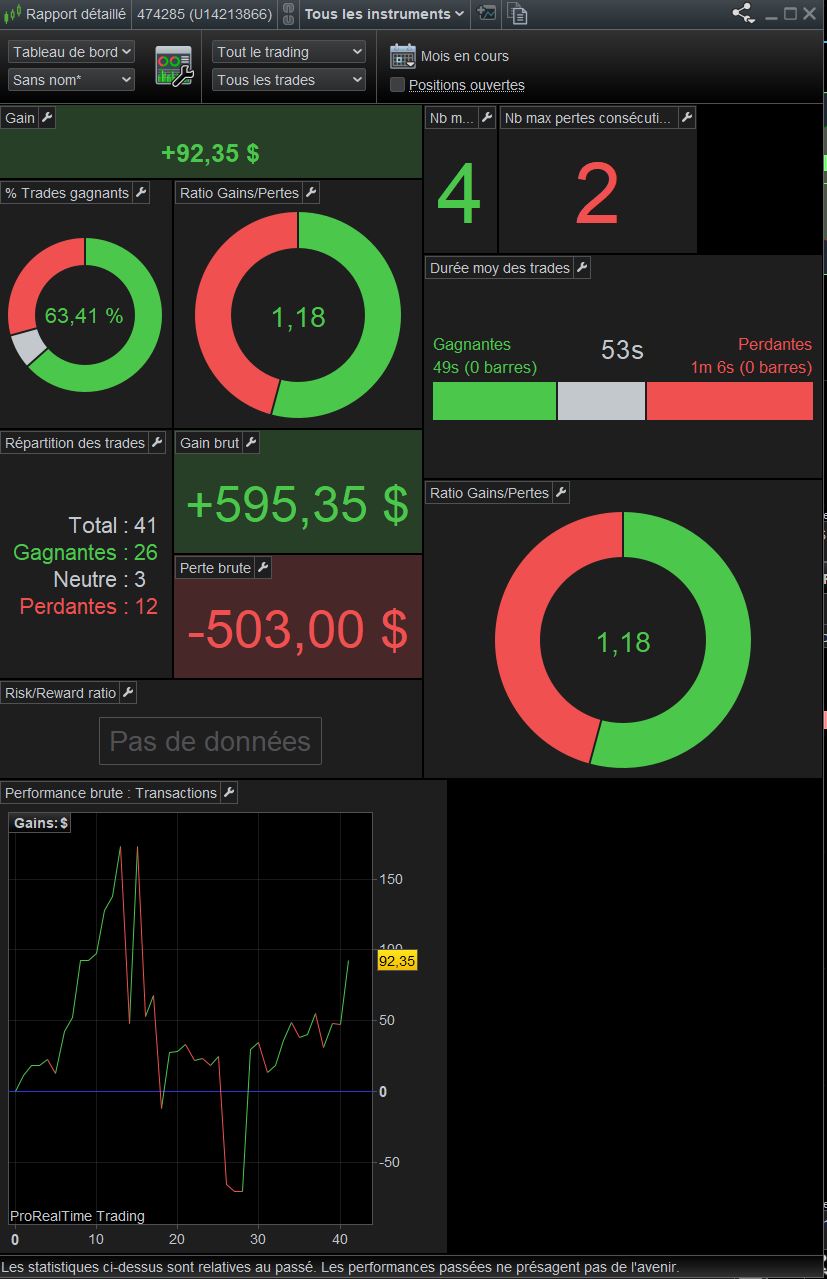Click the Gains: $ chart label
This screenshot has height=1279, width=827.
41,823
